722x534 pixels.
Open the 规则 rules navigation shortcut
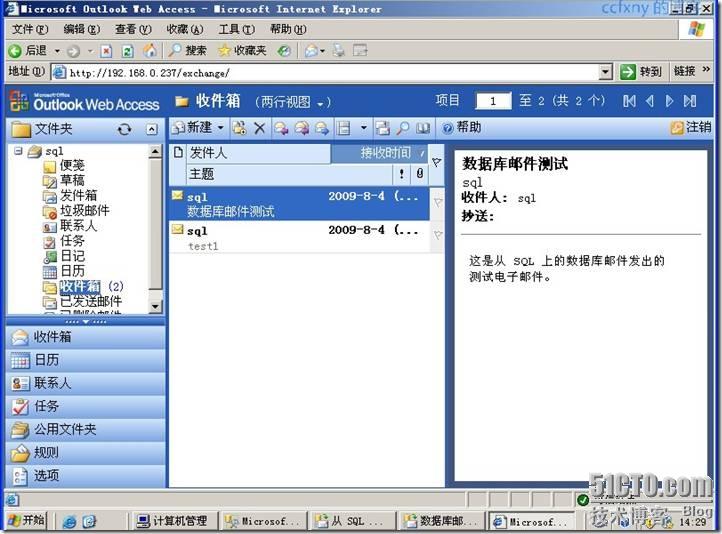[86, 453]
